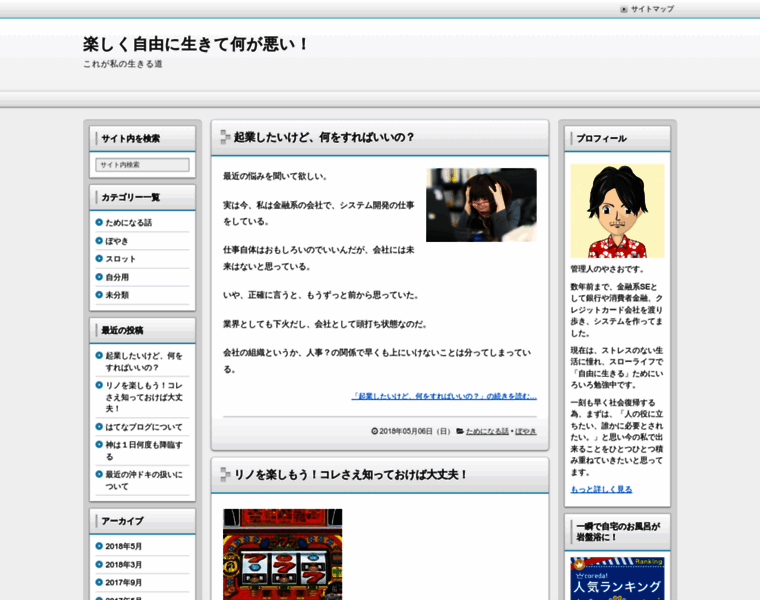Open the サイトマップ link at top
The height and width of the screenshot is (600, 760).
coord(652,9)
